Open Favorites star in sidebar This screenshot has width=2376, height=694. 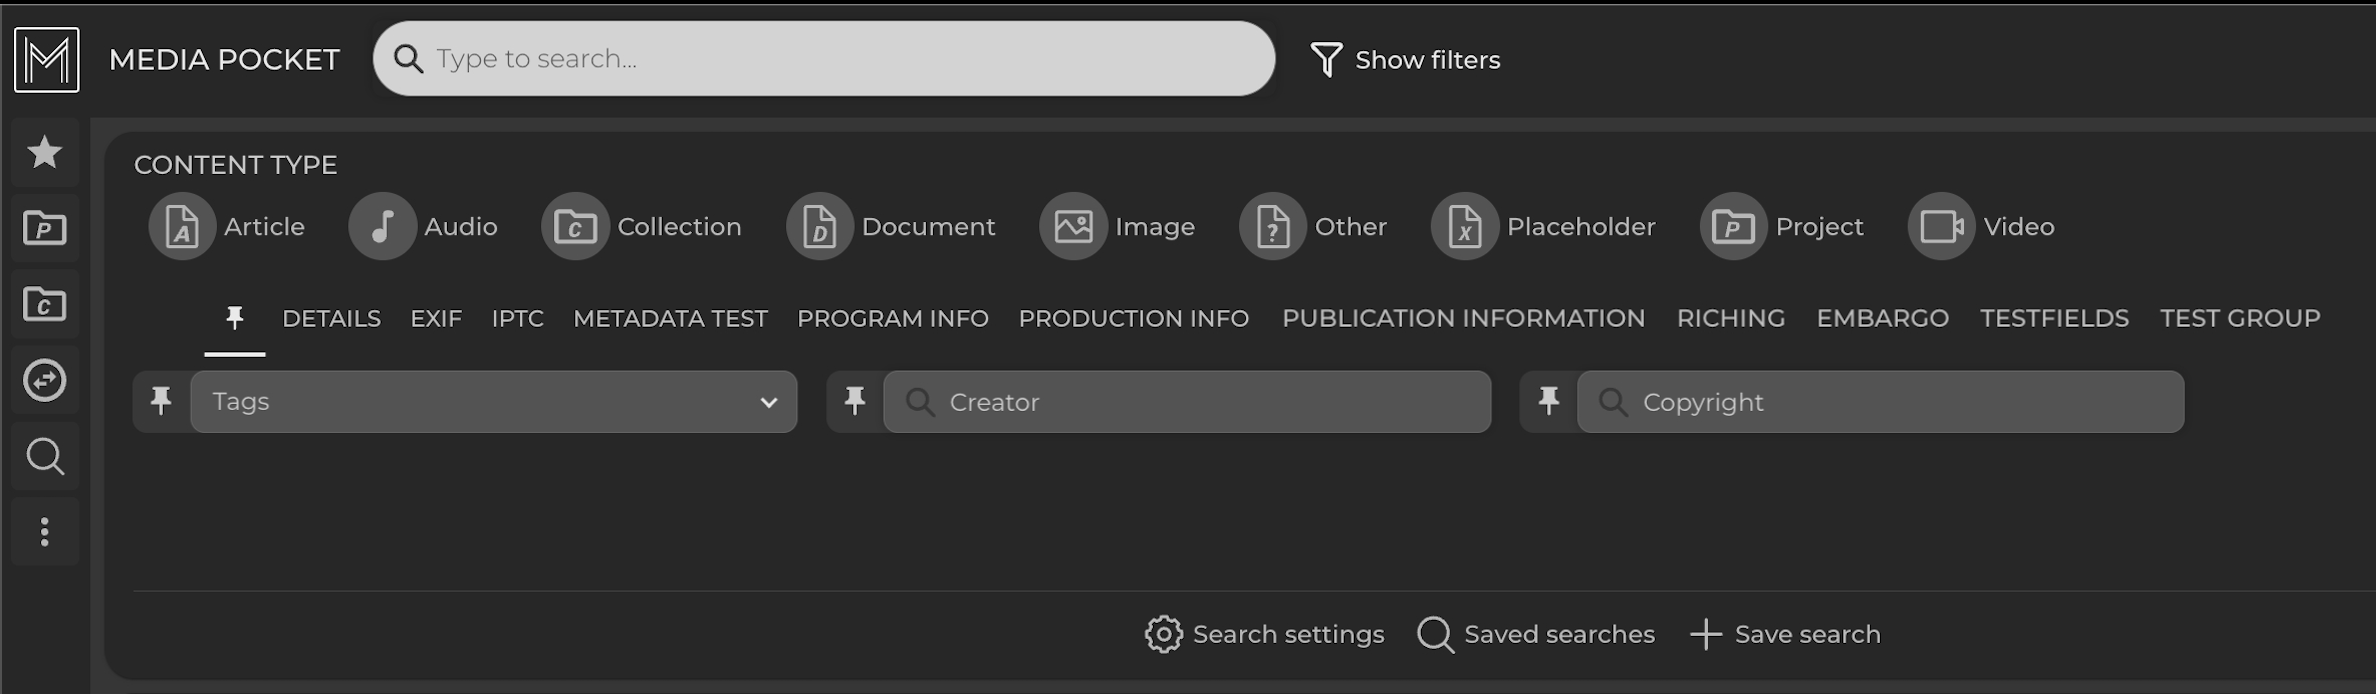[x=44, y=153]
